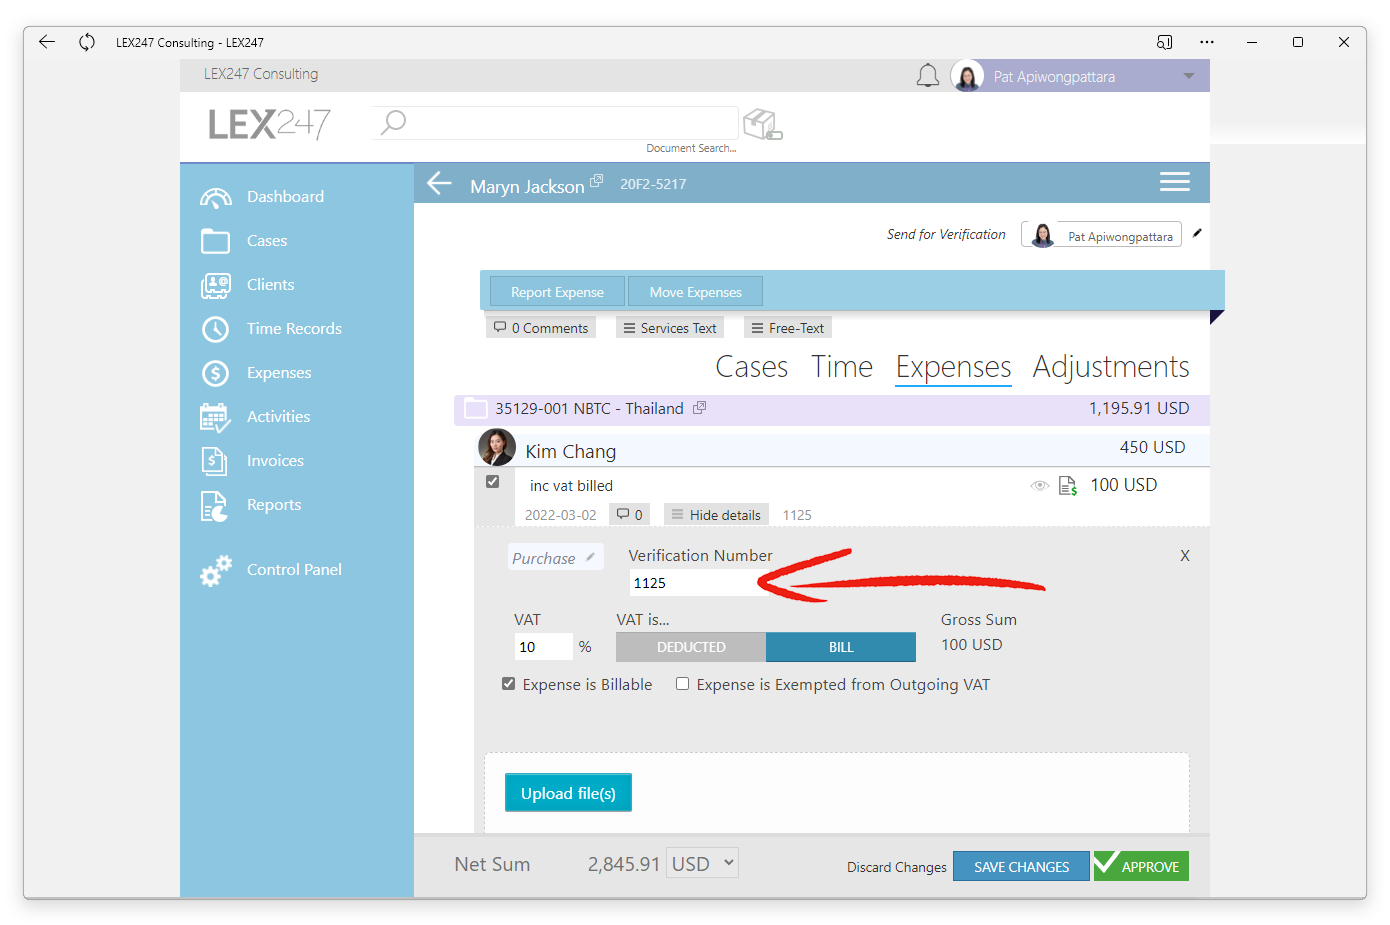Switch to the Expenses tab

[x=953, y=367]
